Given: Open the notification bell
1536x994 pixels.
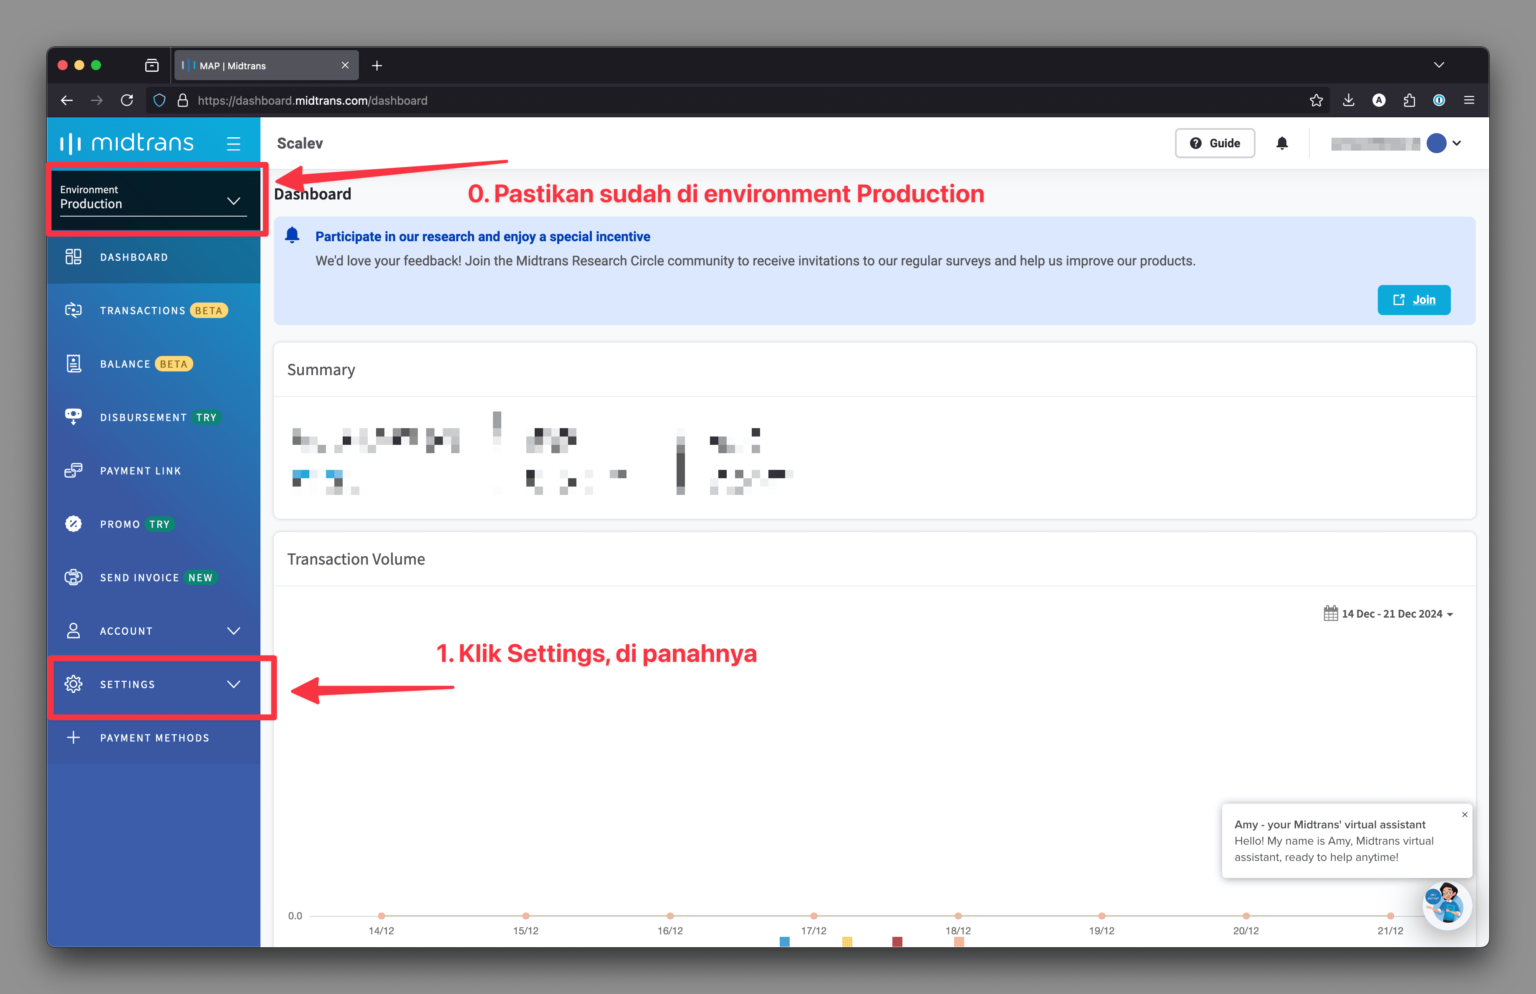Looking at the screenshot, I should click(1282, 143).
